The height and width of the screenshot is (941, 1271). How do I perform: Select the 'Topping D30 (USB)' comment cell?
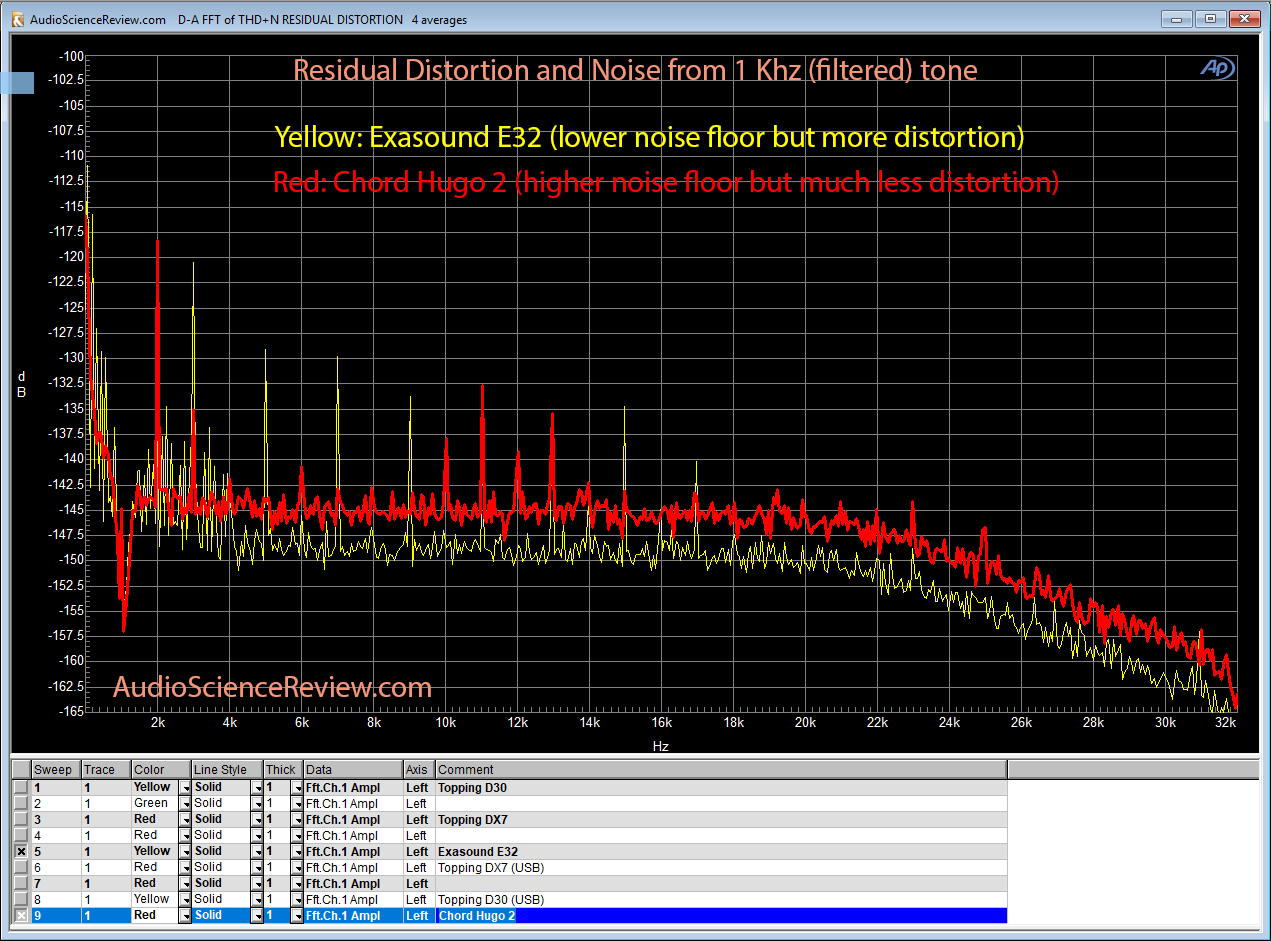coord(721,899)
